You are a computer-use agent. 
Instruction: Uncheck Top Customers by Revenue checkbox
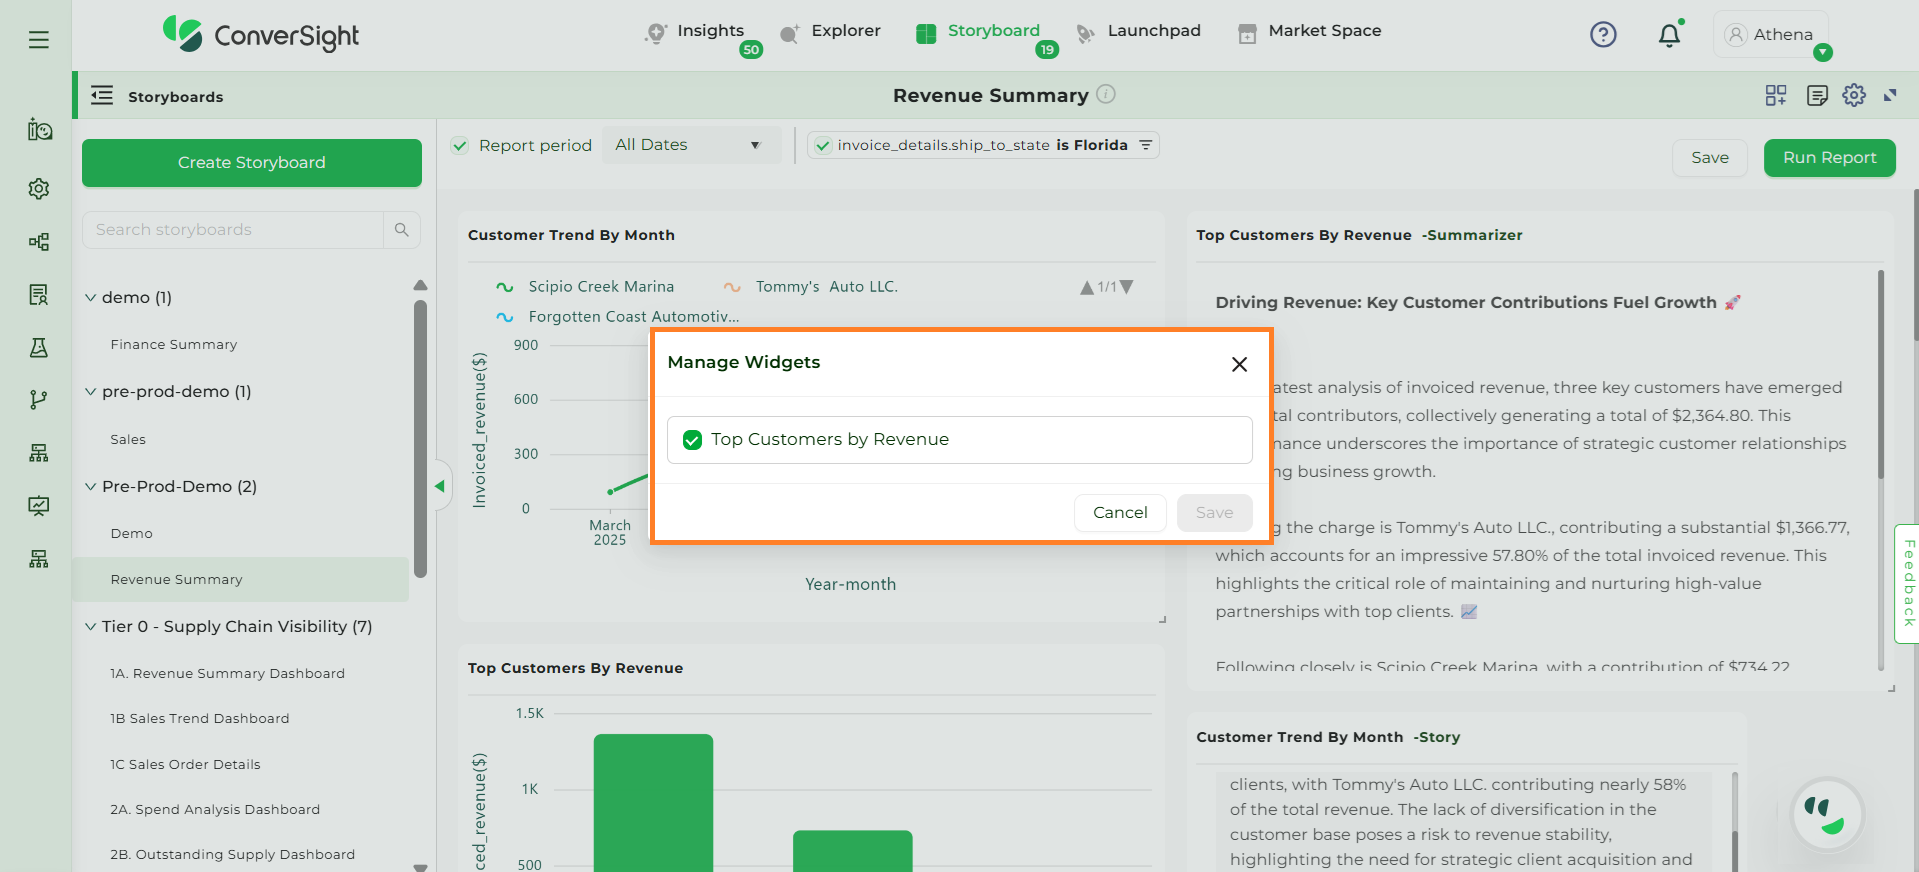point(692,440)
